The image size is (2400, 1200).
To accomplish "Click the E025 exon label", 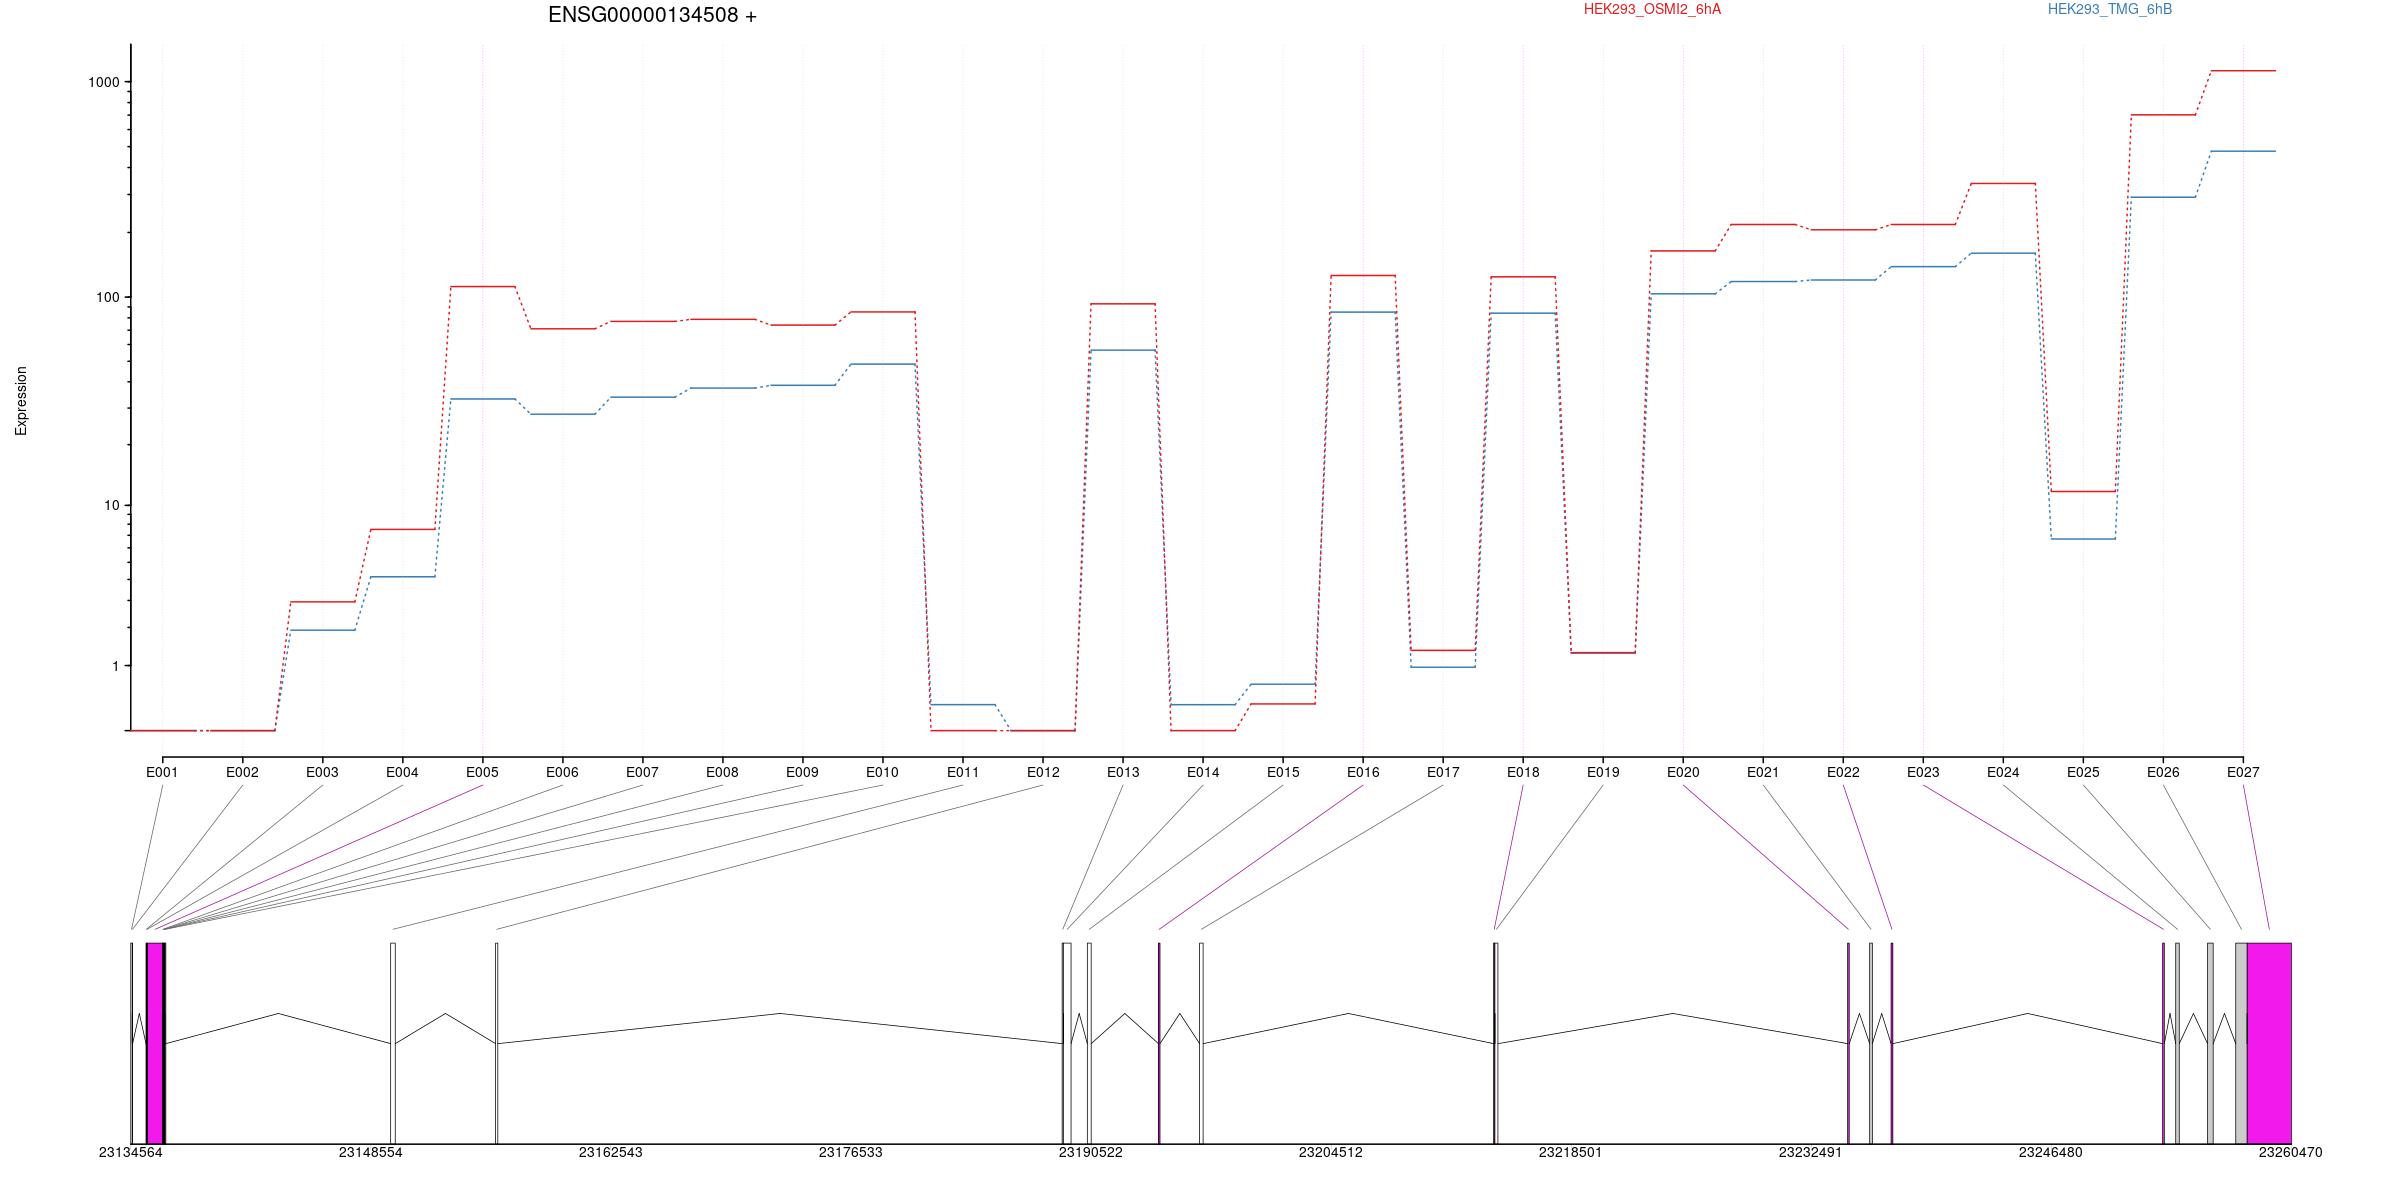I will 2083,772.
